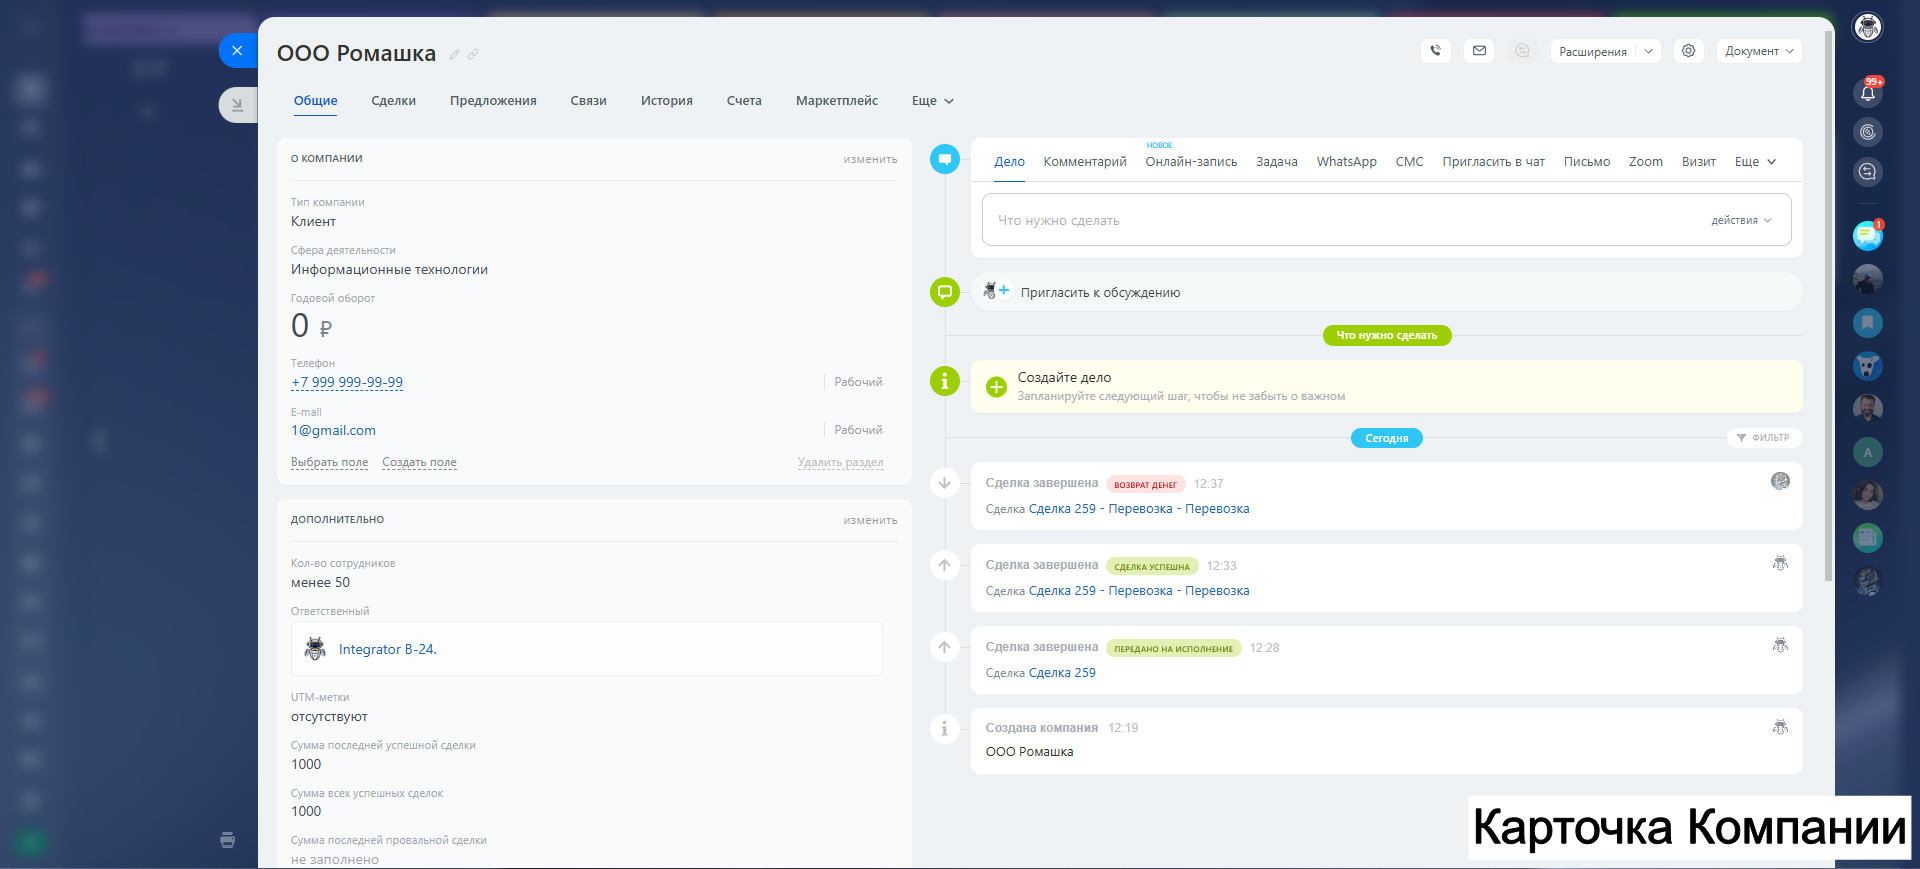1920x869 pixels.
Task: Unpin the 12:37 Возврат денег timeline entry
Action: 944,483
